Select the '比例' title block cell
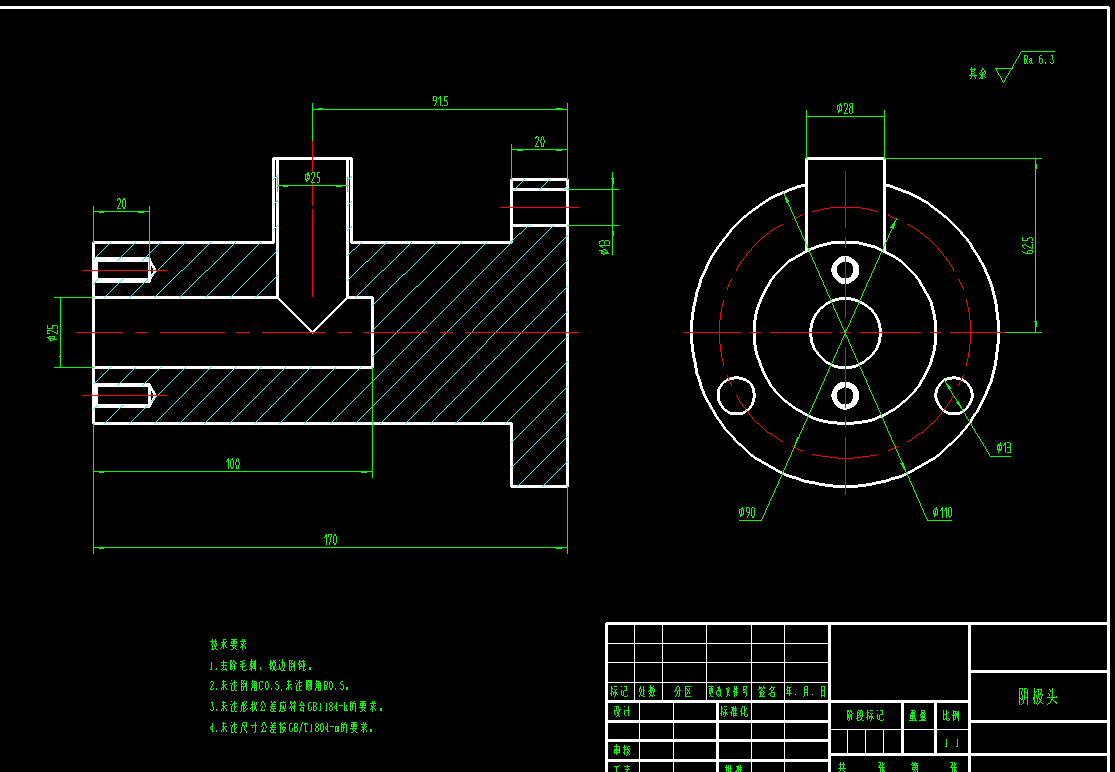Image resolution: width=1115 pixels, height=772 pixels. (x=951, y=716)
